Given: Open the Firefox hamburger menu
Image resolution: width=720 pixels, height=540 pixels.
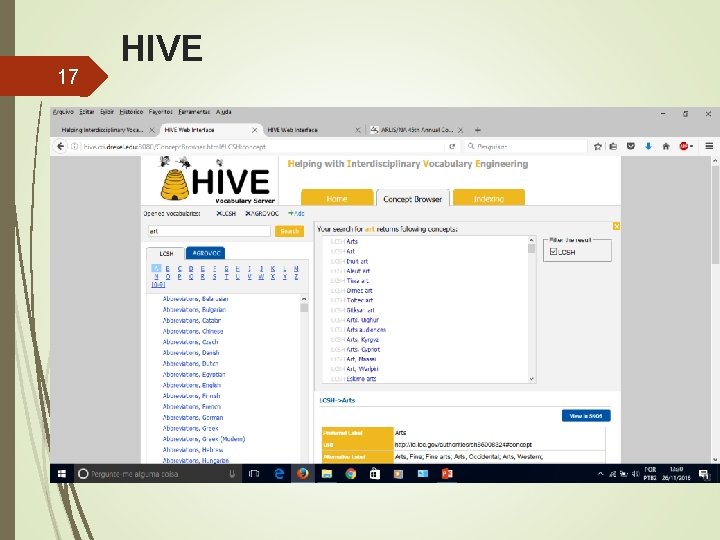Looking at the screenshot, I should 709,146.
